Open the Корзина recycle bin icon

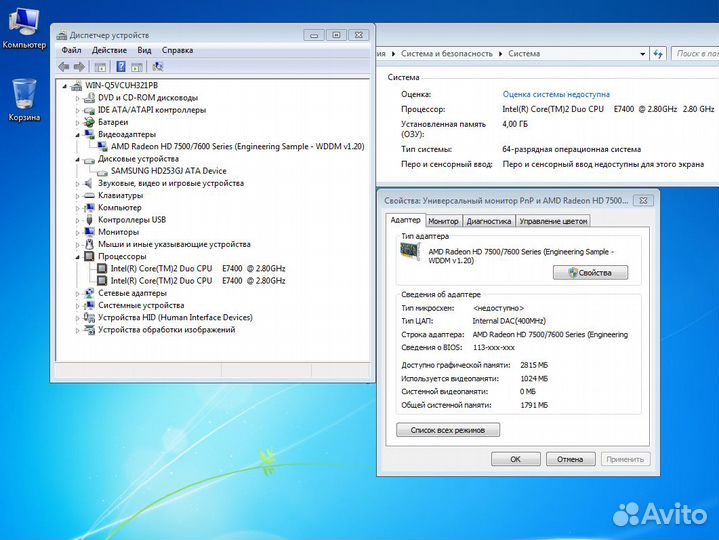click(x=24, y=100)
